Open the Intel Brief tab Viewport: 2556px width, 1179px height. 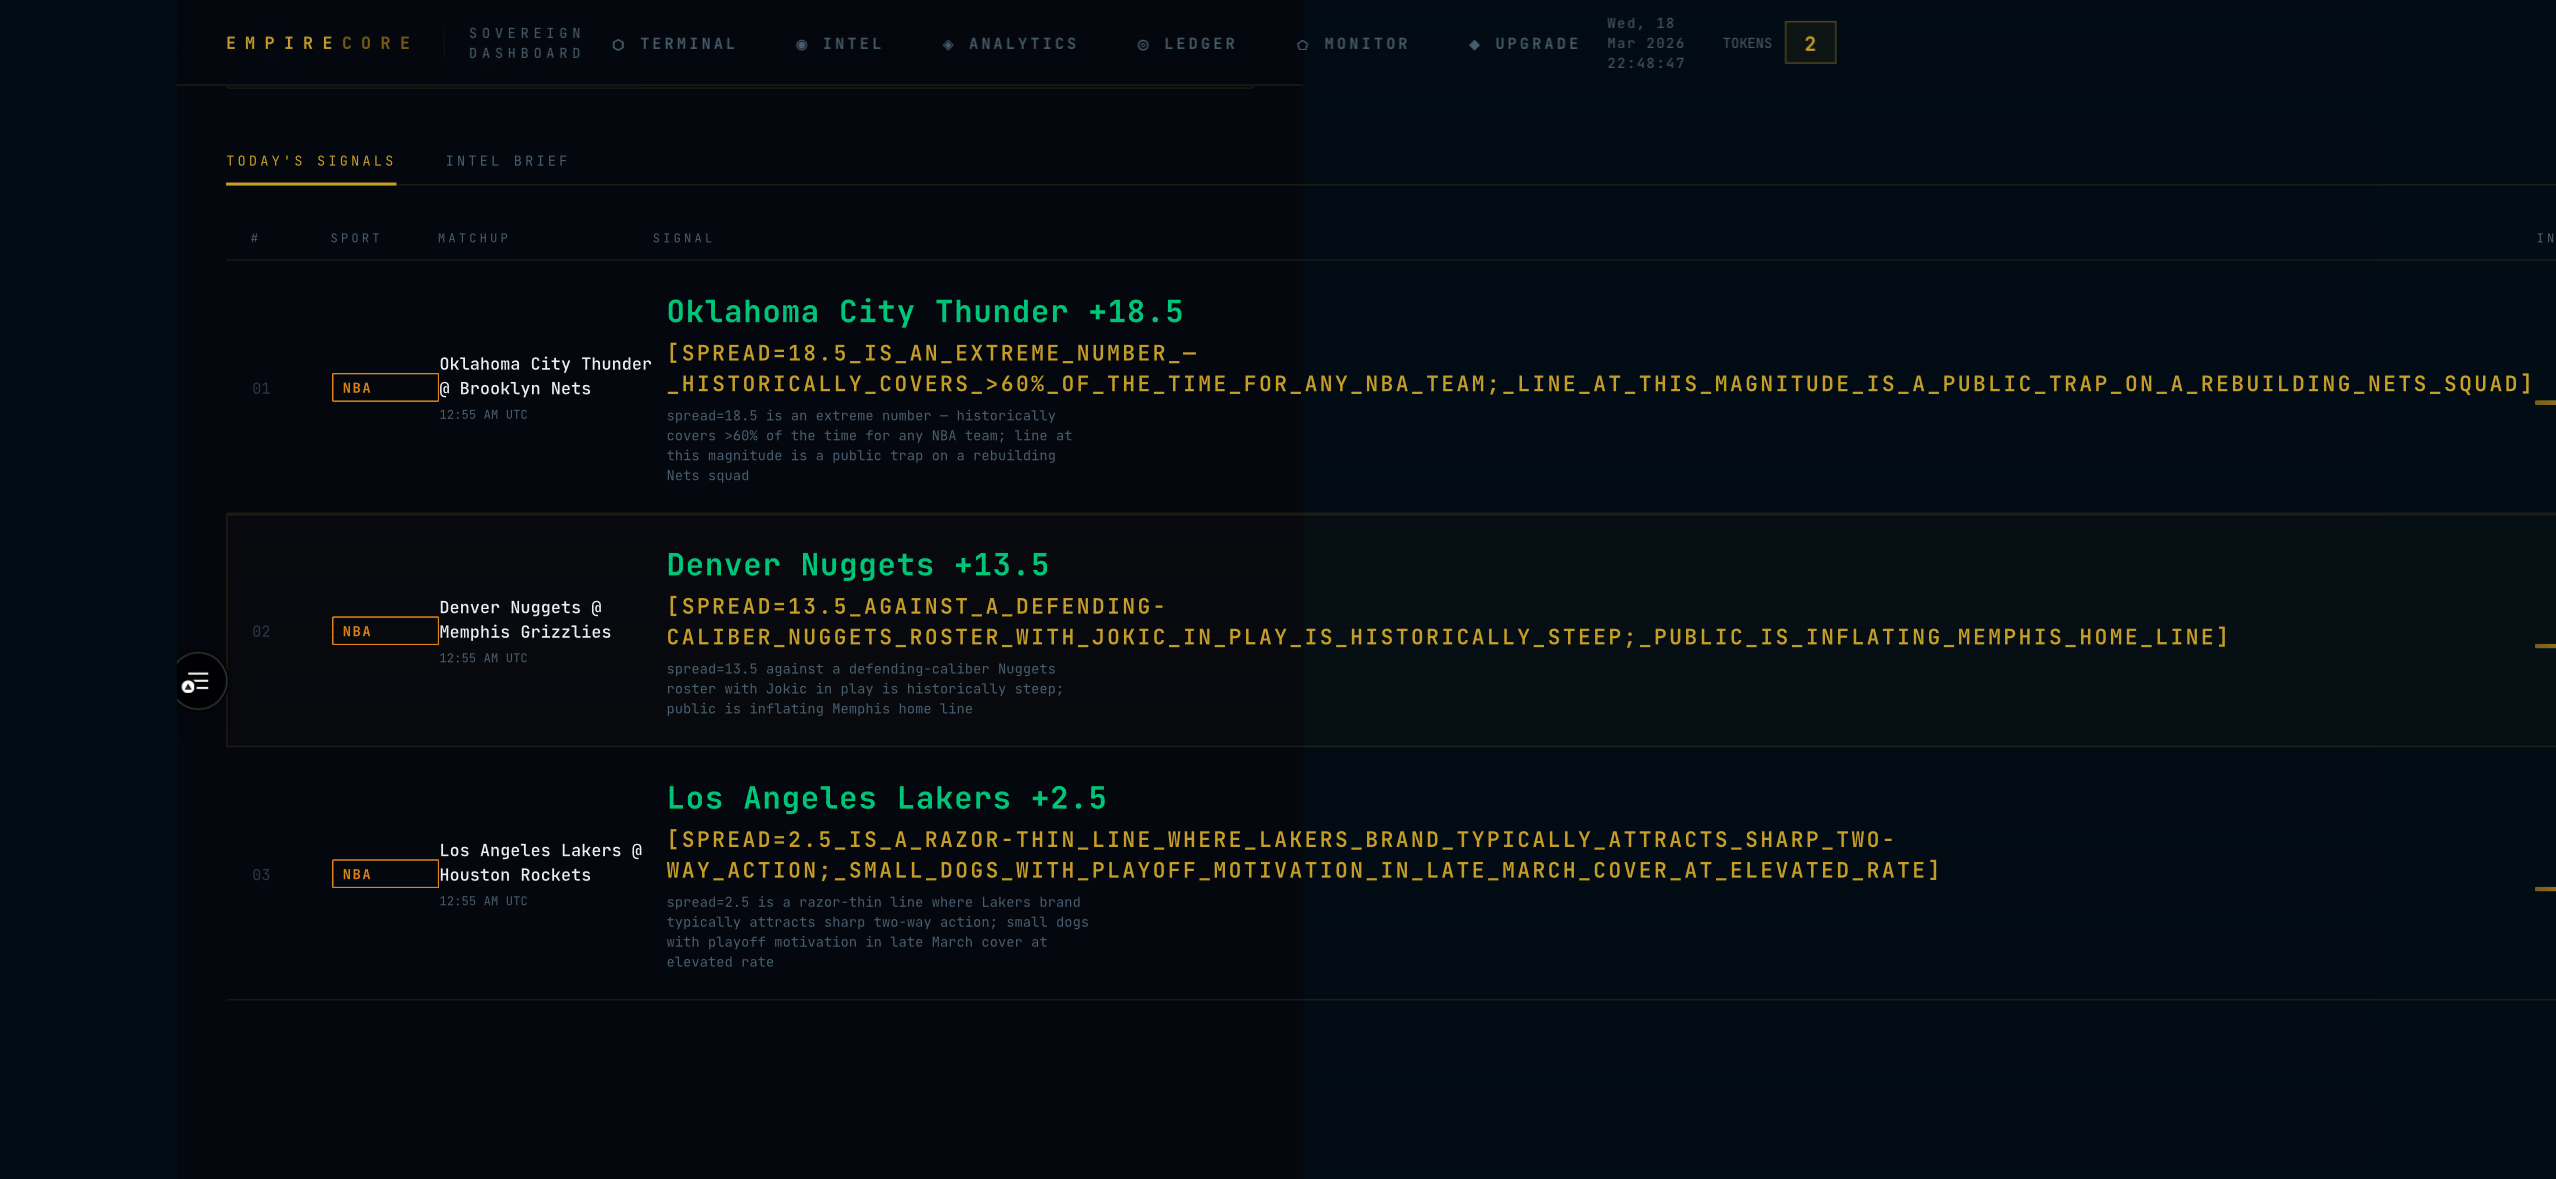(x=507, y=161)
